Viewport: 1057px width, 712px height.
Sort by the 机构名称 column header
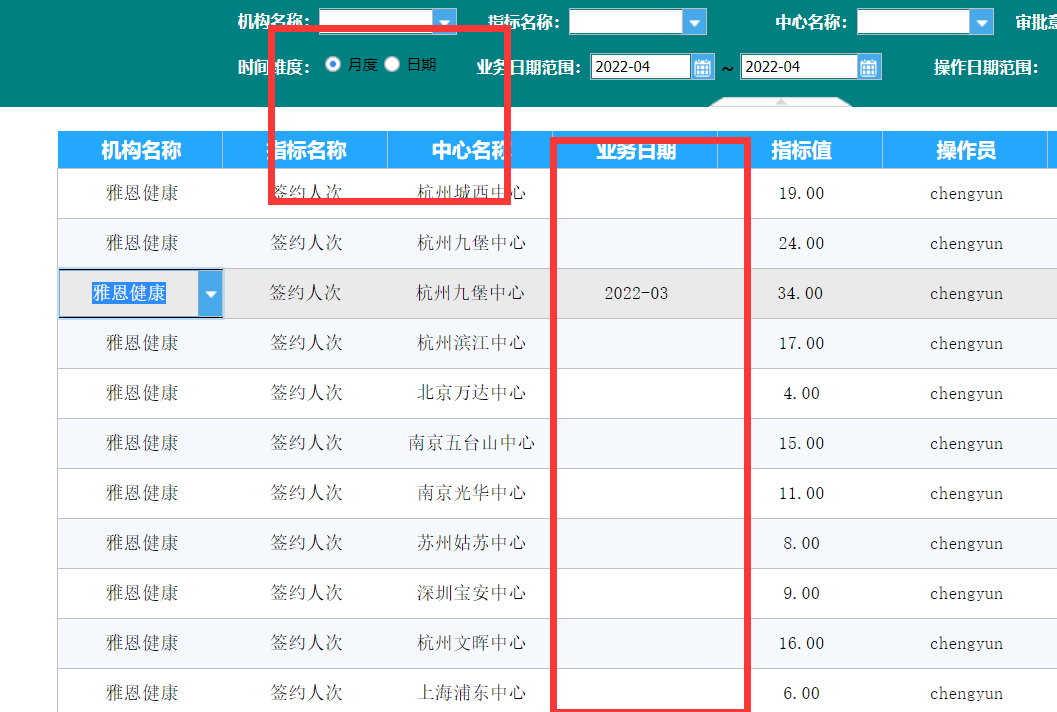tap(140, 150)
